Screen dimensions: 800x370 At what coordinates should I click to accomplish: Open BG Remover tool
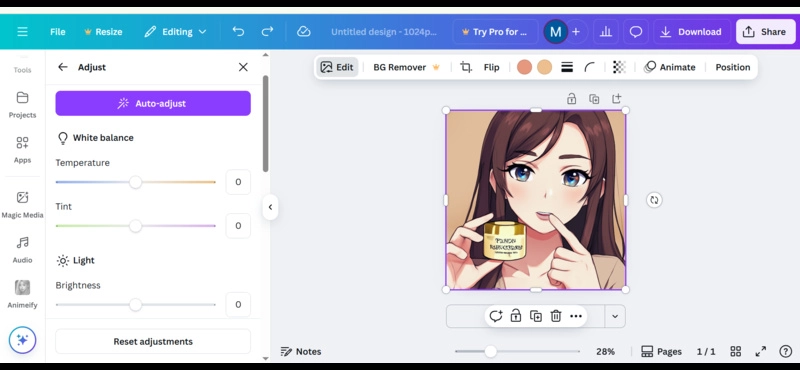click(x=406, y=67)
